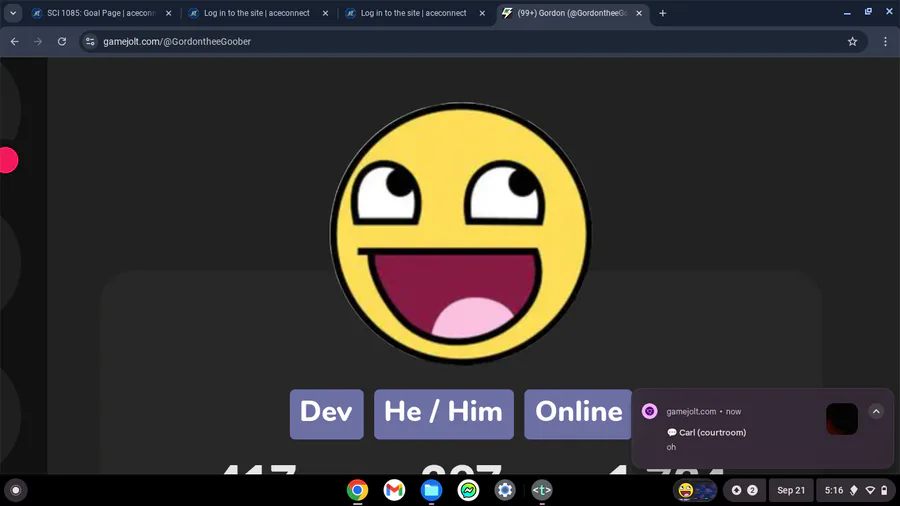Click the notification sender thumbnail image
900x506 pixels.
[842, 419]
